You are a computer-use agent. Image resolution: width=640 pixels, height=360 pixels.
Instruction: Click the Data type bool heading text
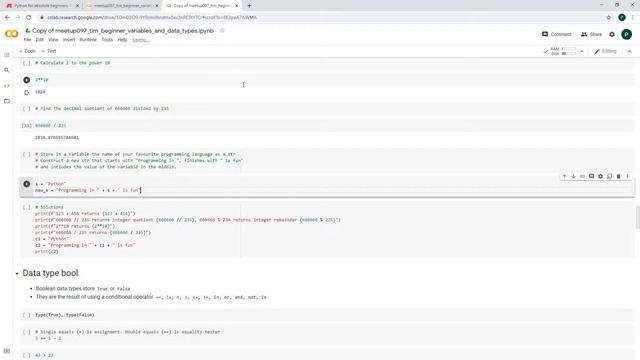coord(50,273)
